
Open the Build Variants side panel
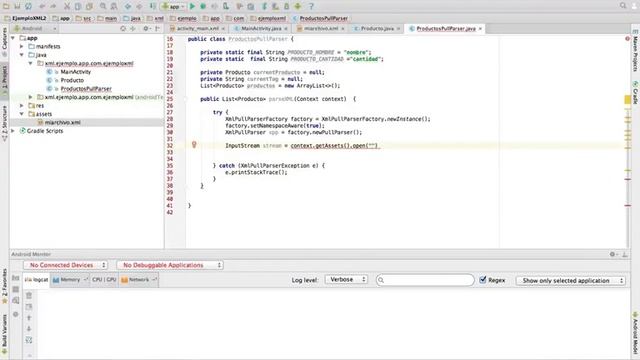click(4, 333)
